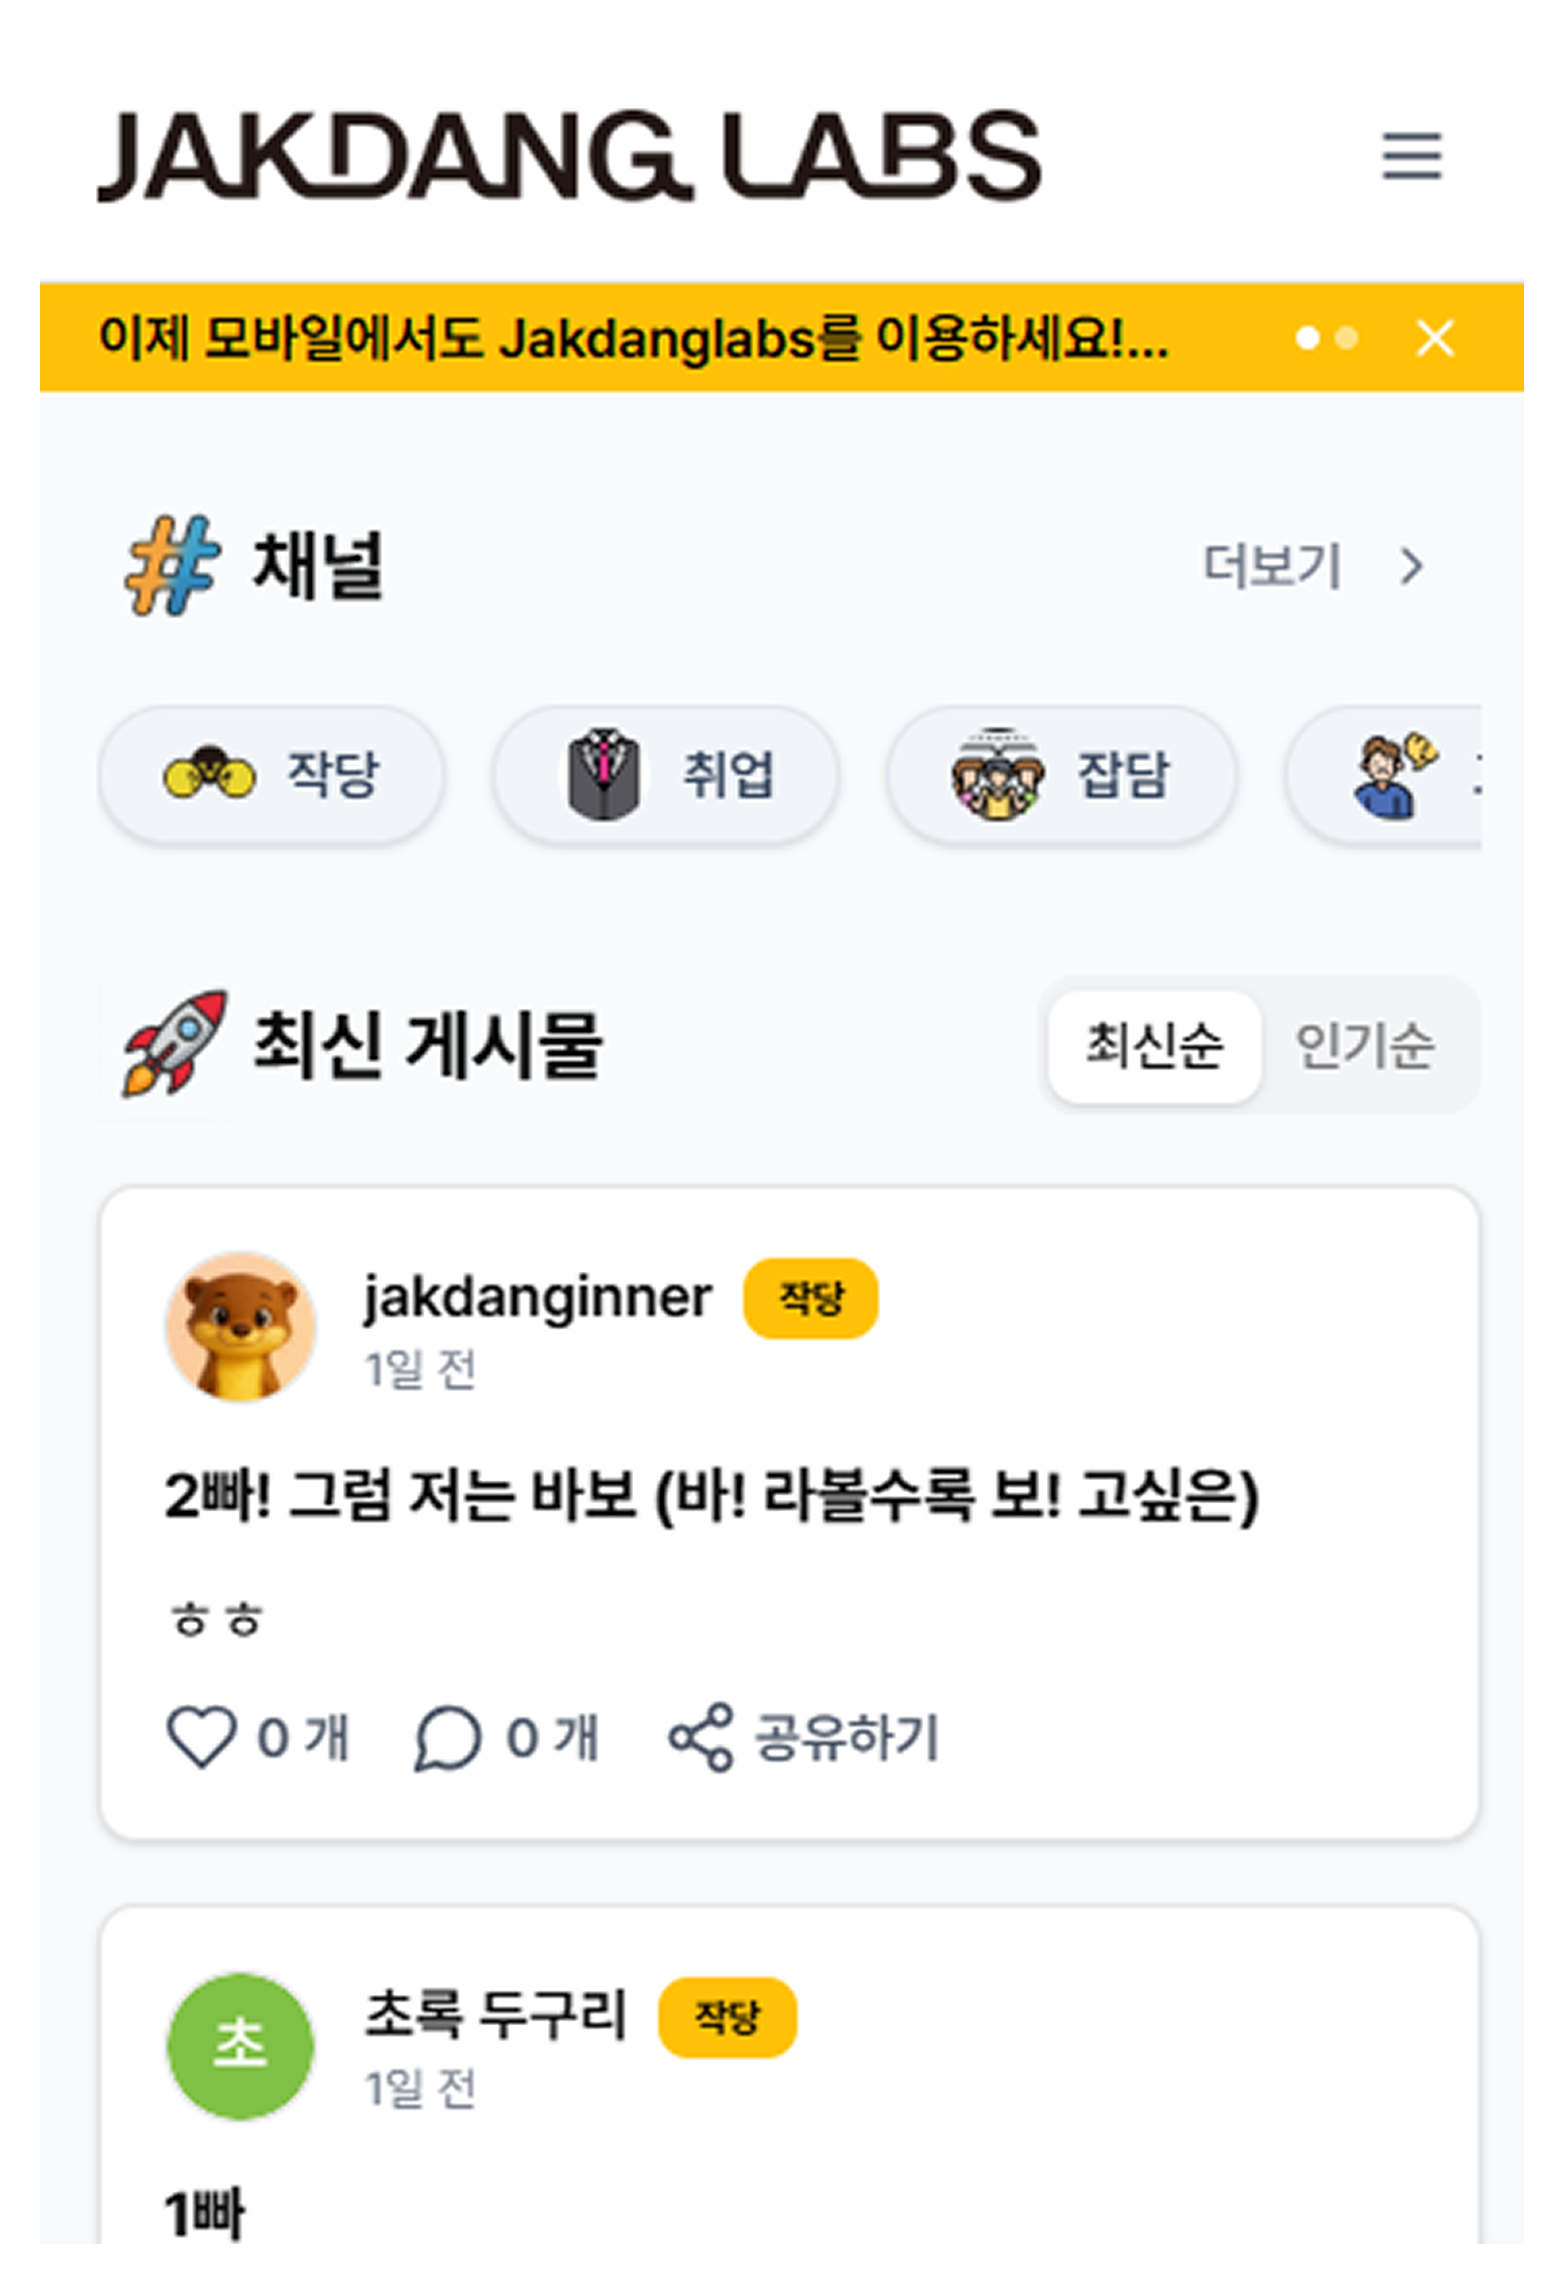Click 작당 badge next to jakdanginner
This screenshot has height=2284, width=1564.
coord(810,1298)
